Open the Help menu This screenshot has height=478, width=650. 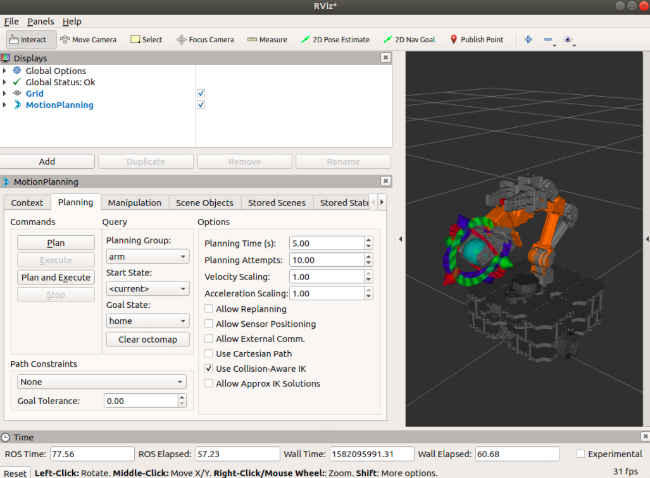point(72,22)
